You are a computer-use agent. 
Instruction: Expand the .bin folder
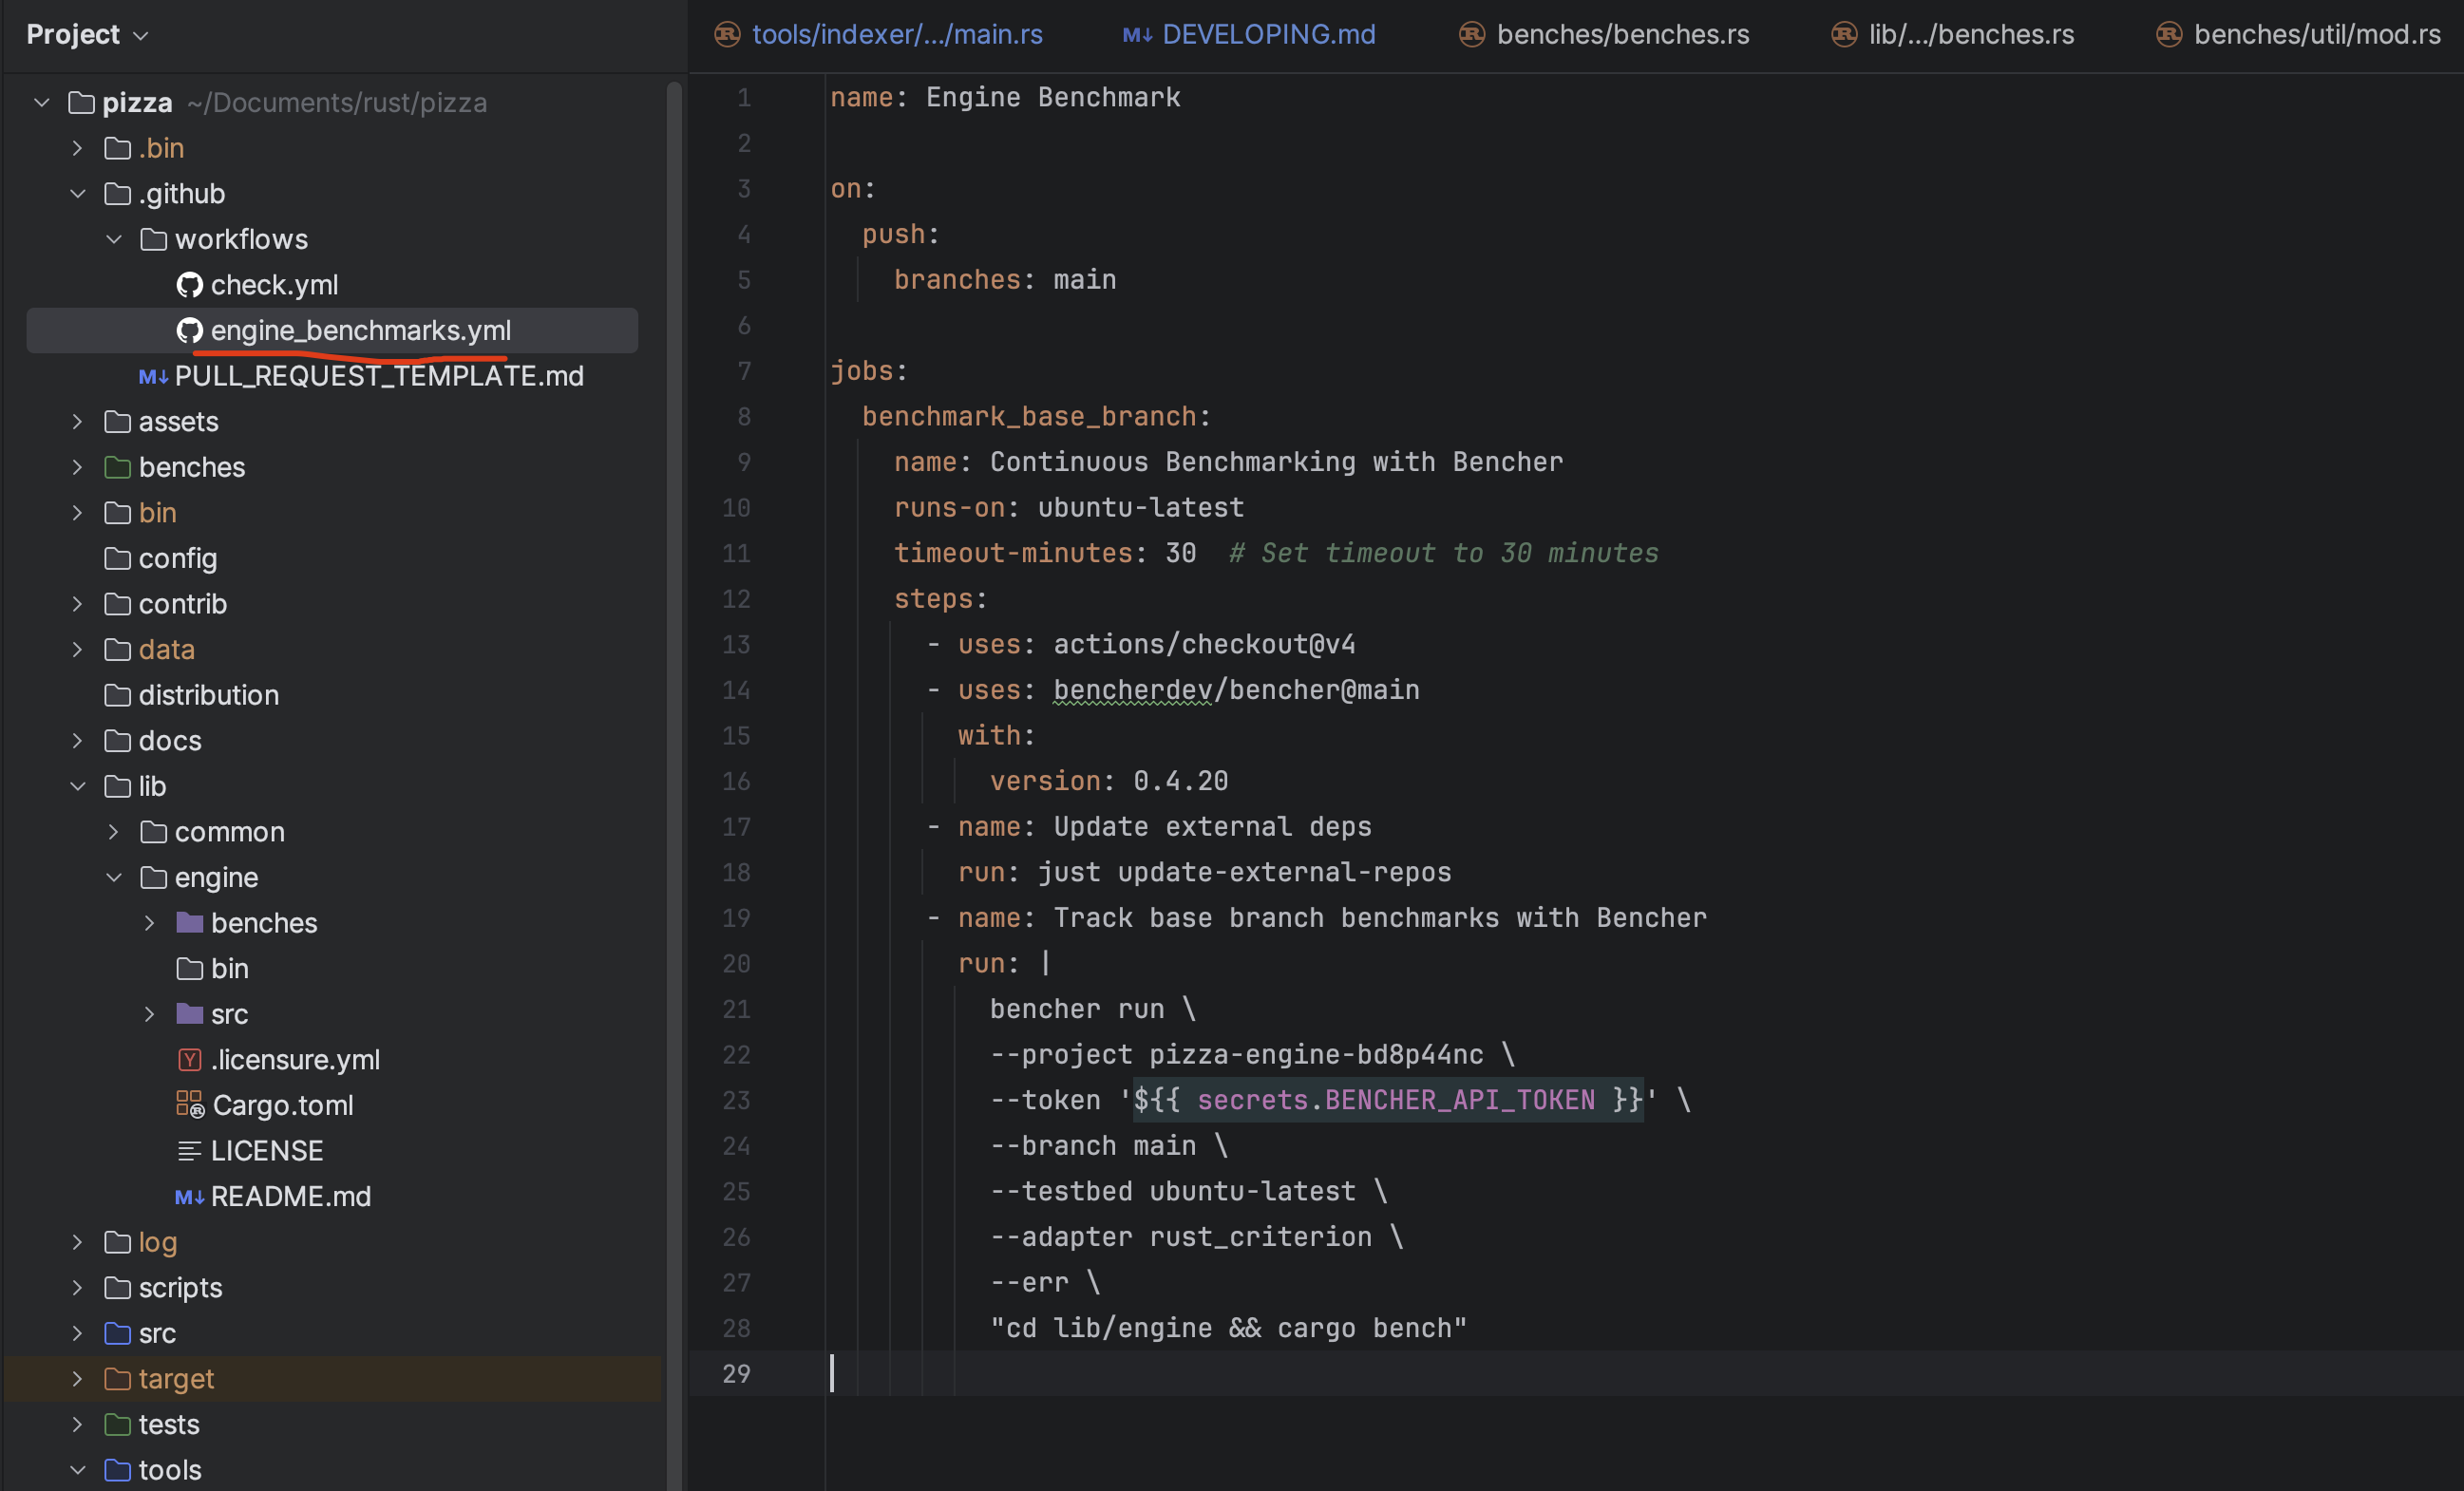click(77, 148)
